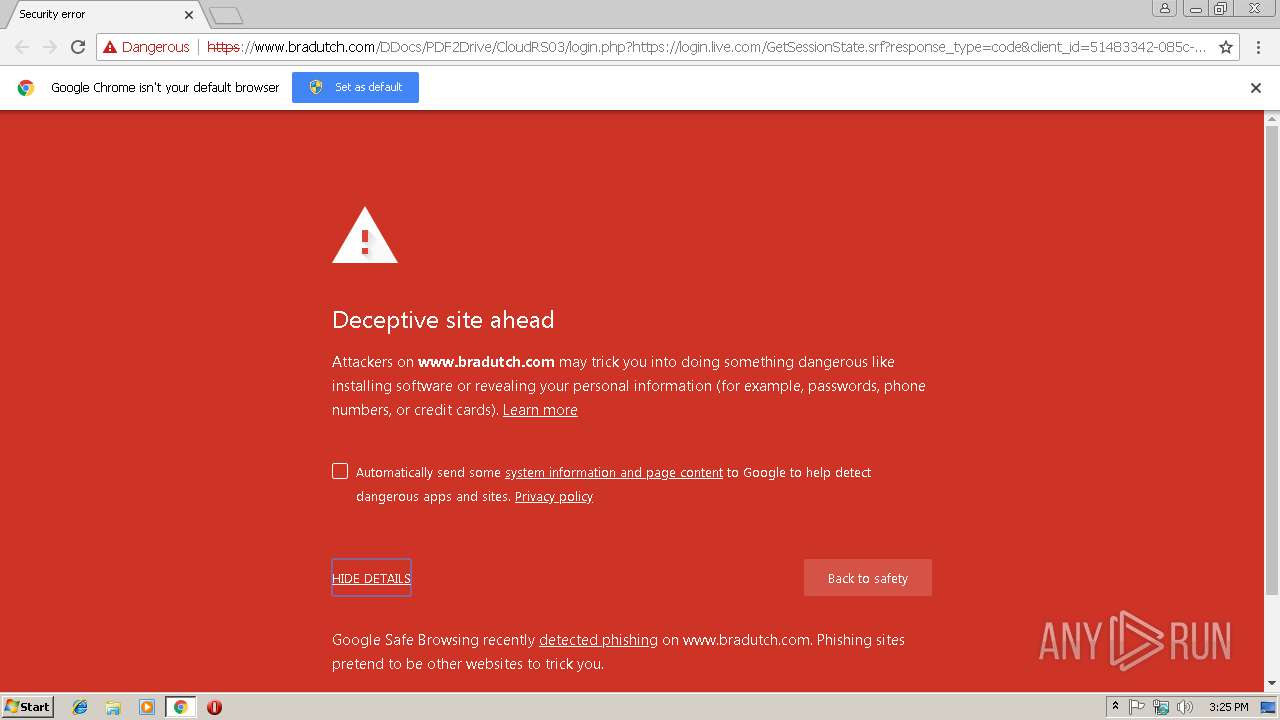Click the address bar URL field
The height and width of the screenshot is (720, 1280).
click(x=705, y=47)
